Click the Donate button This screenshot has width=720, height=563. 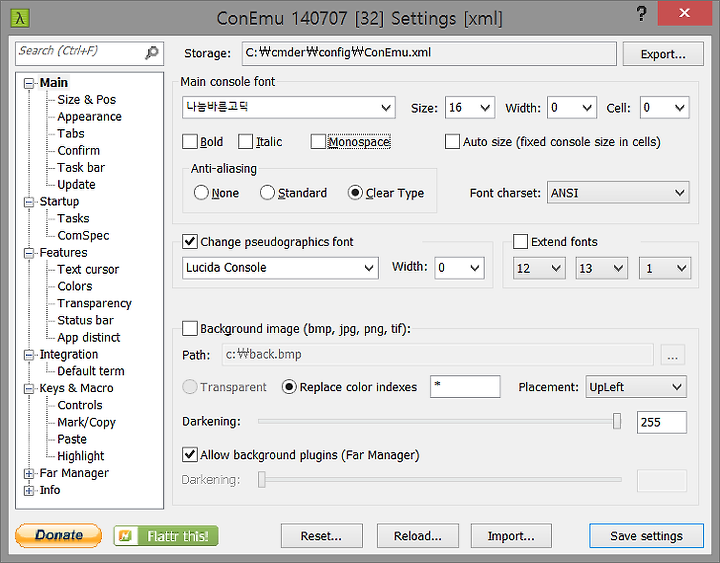click(x=58, y=535)
